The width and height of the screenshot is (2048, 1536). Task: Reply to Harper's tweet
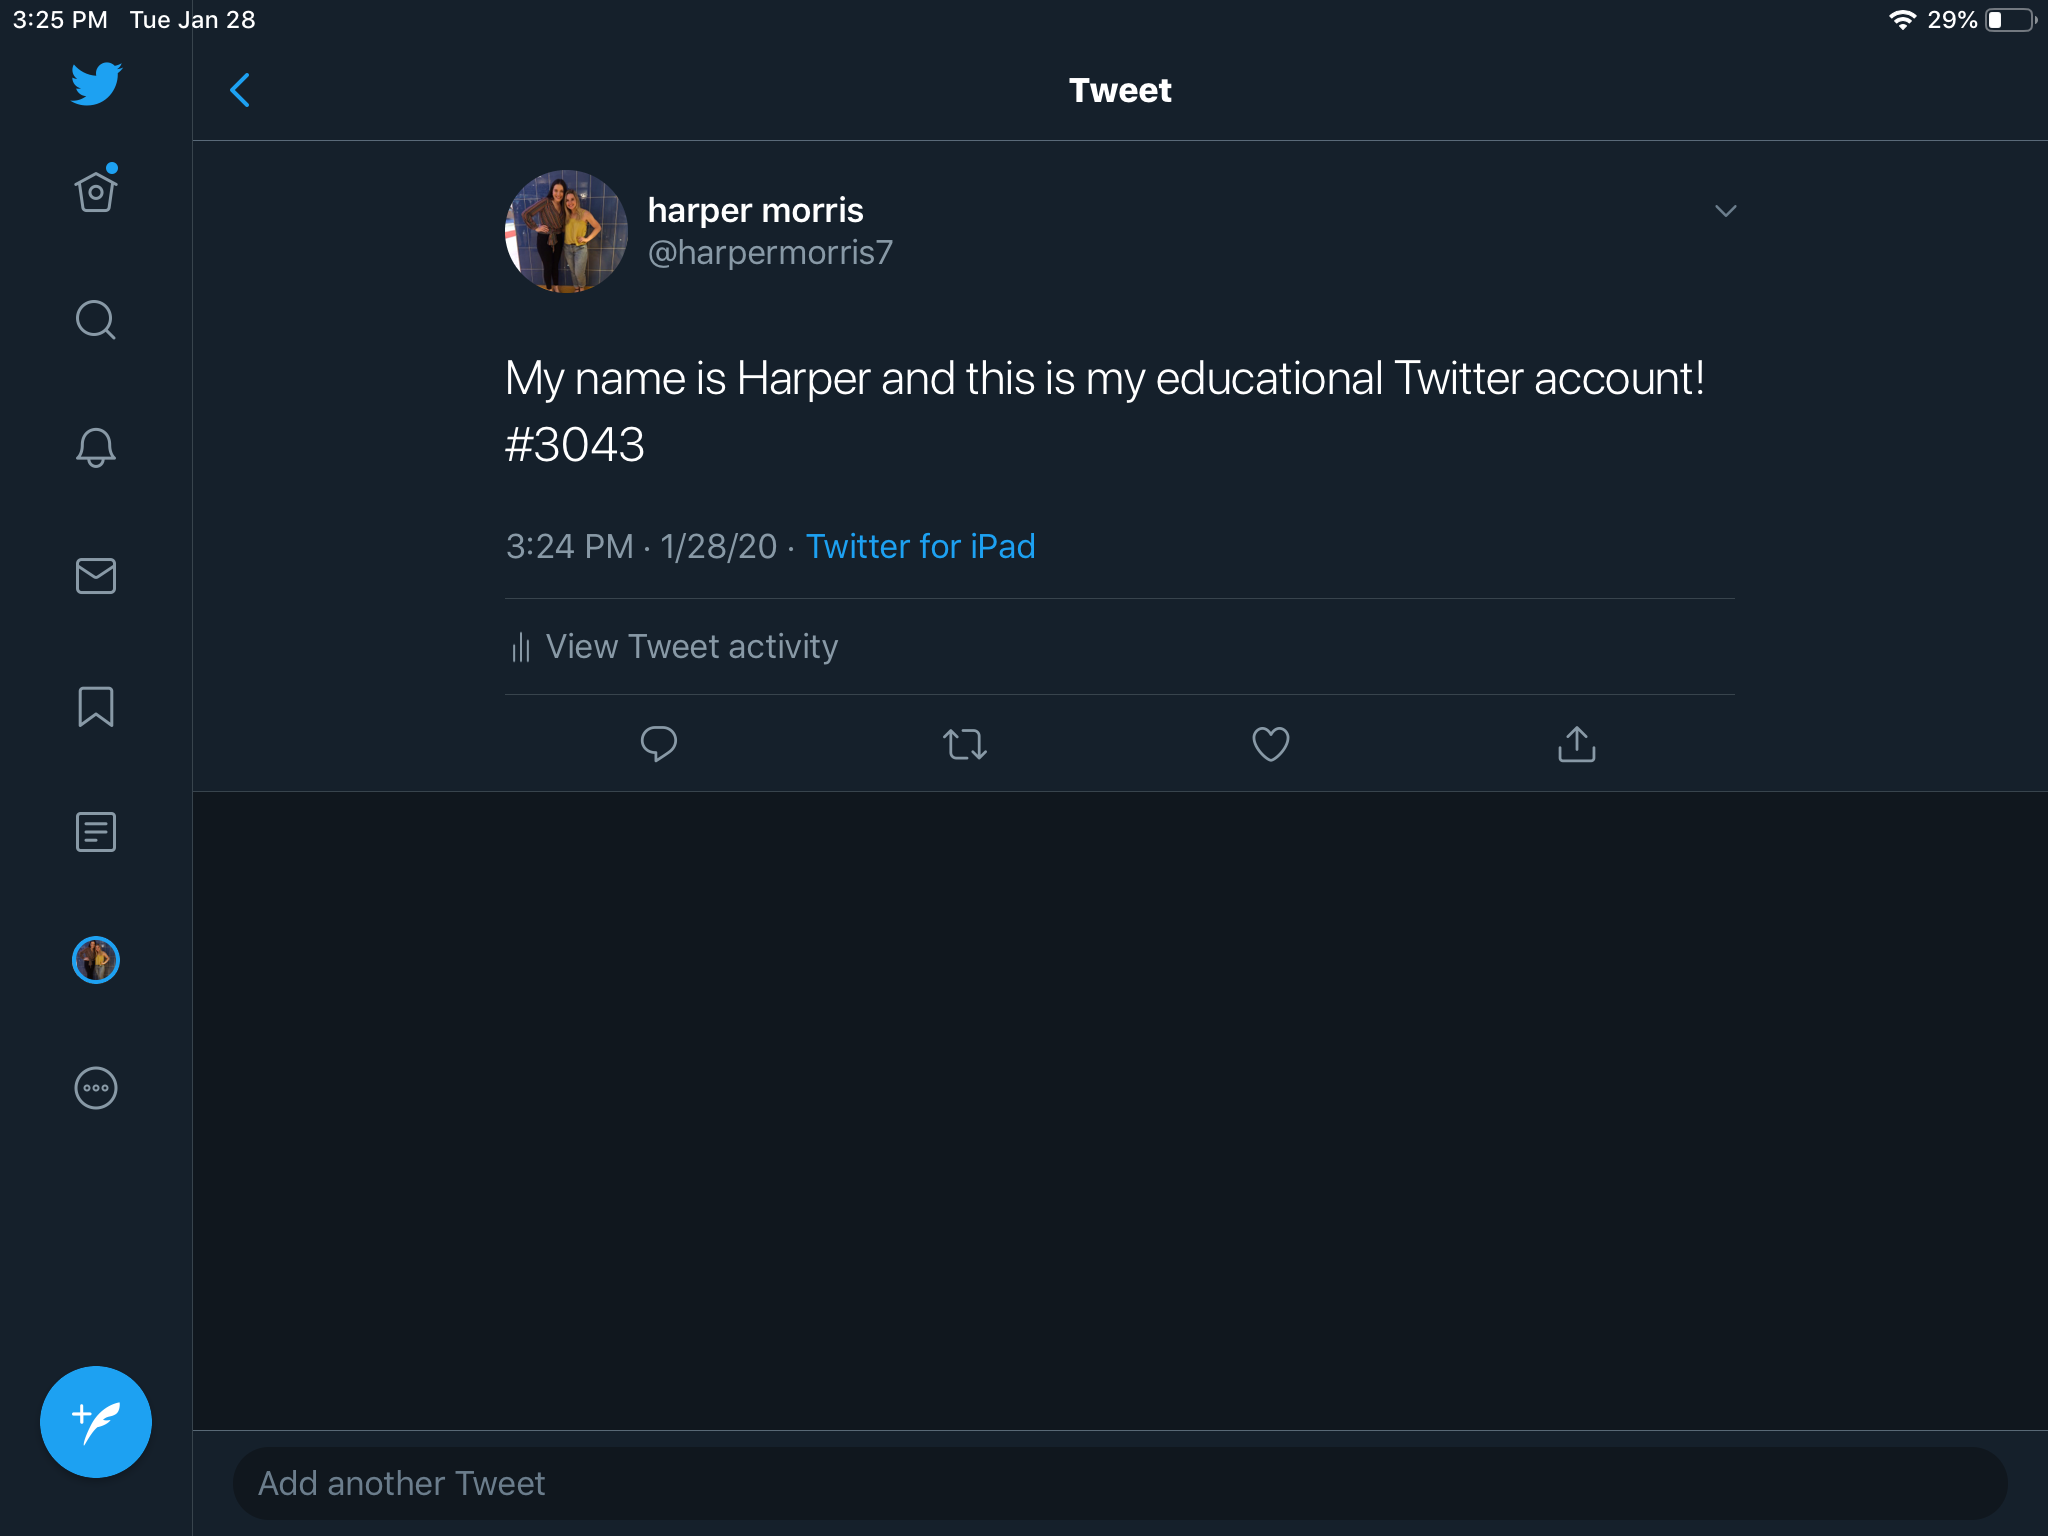[658, 744]
